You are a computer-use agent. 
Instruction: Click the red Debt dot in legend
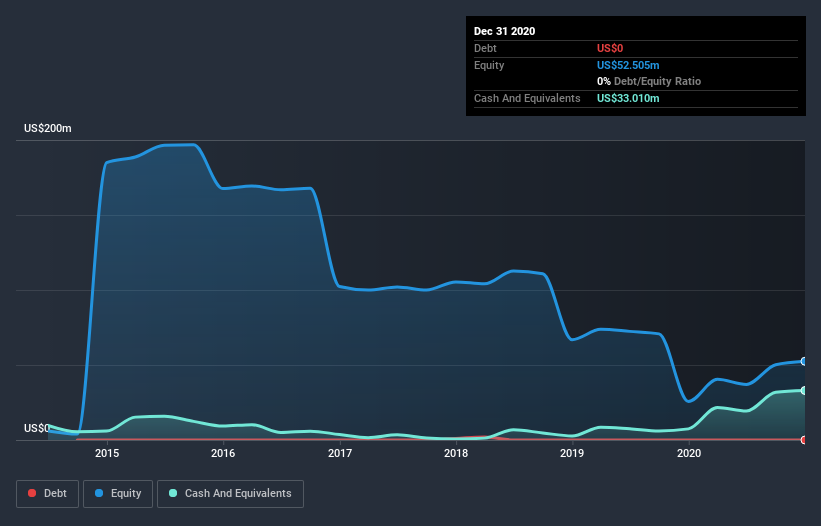[33, 493]
